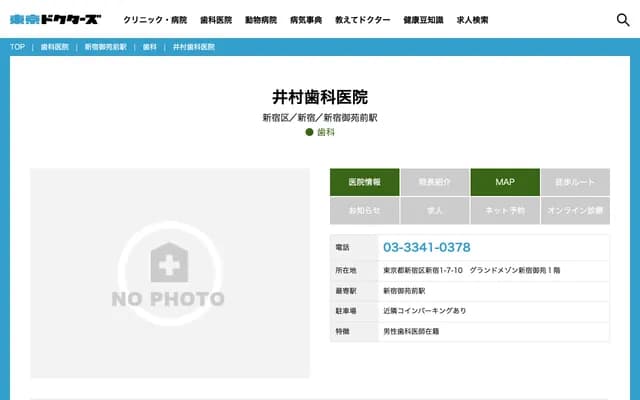Open the 歯科医院 item in the top menu
Viewport: 640px width, 400px height.
[216, 20]
